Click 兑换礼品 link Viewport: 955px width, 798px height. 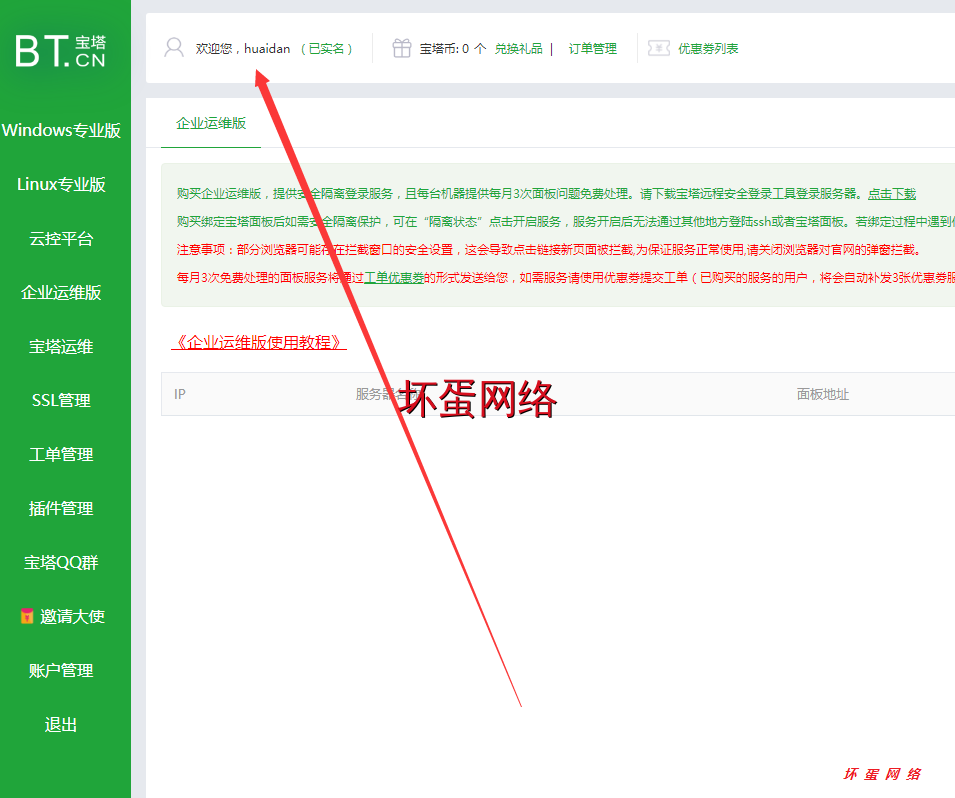pos(518,49)
